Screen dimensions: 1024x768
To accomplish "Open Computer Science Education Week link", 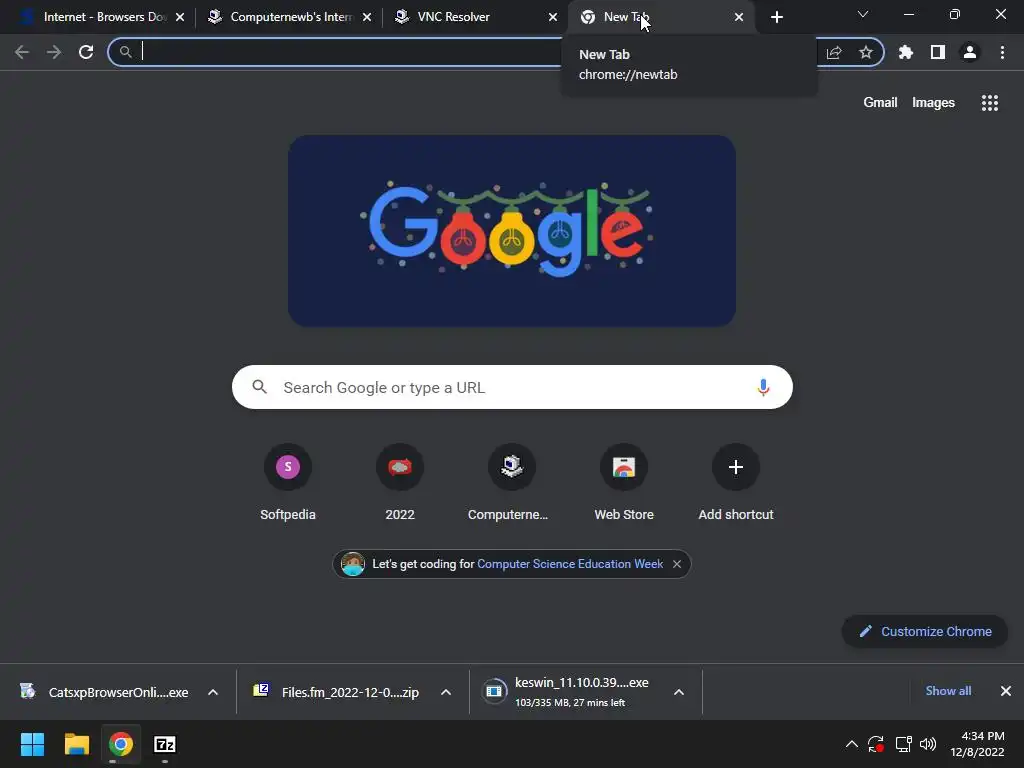I will click(570, 564).
